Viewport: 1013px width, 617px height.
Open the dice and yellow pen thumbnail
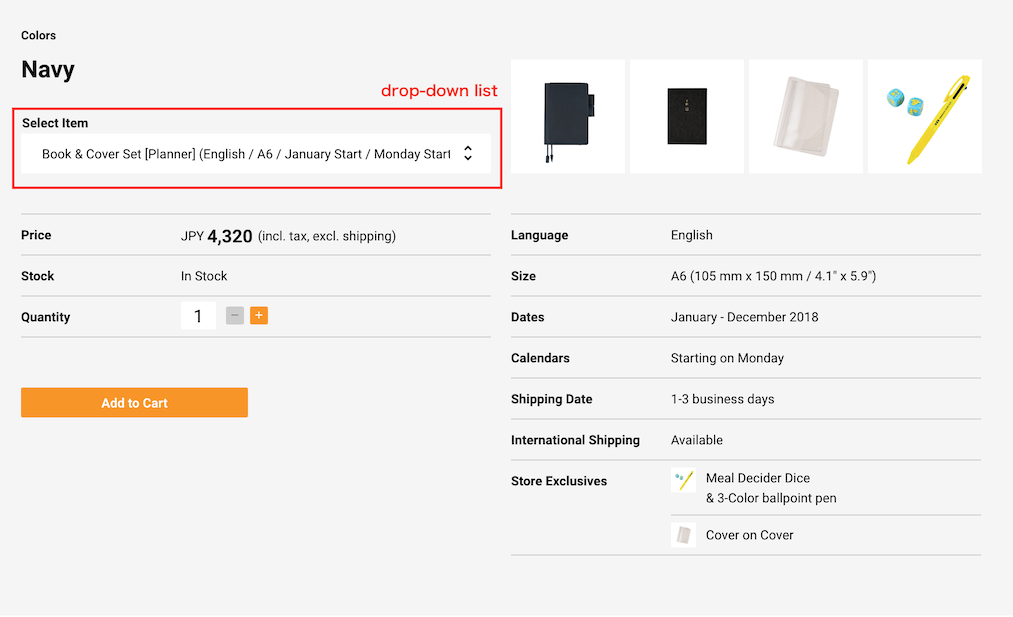pos(924,116)
